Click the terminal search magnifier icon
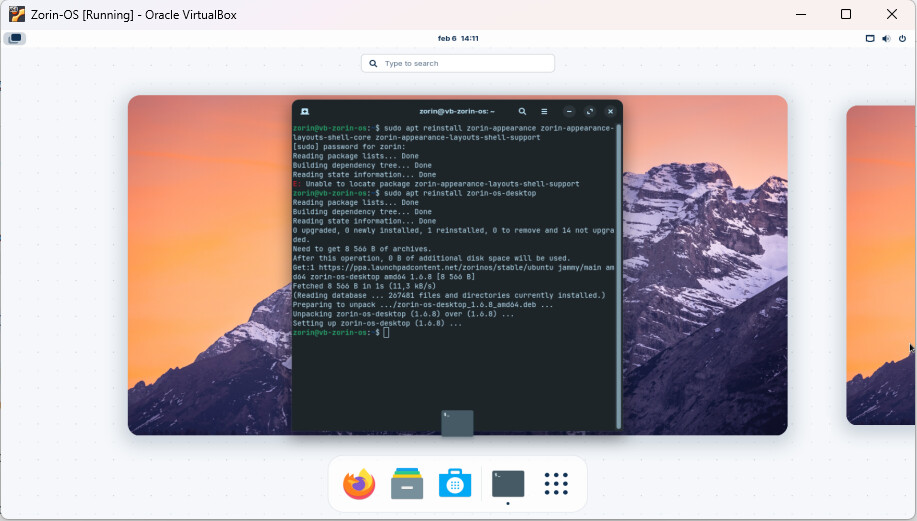Image resolution: width=917 pixels, height=521 pixels. pos(522,111)
